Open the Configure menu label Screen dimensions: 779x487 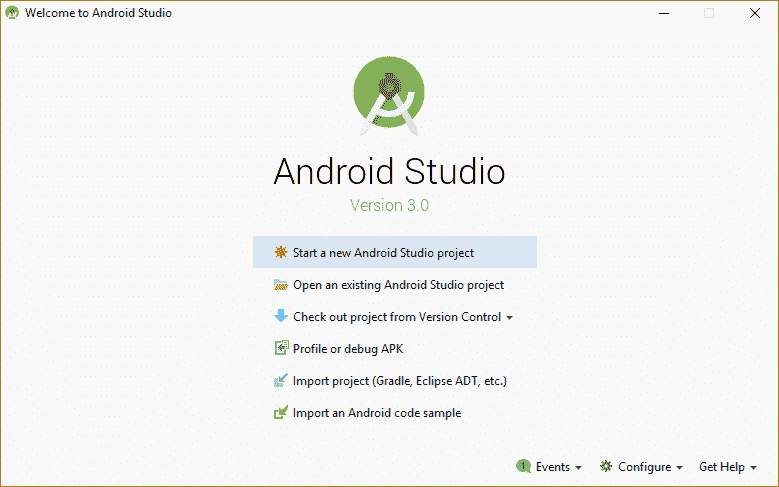644,467
